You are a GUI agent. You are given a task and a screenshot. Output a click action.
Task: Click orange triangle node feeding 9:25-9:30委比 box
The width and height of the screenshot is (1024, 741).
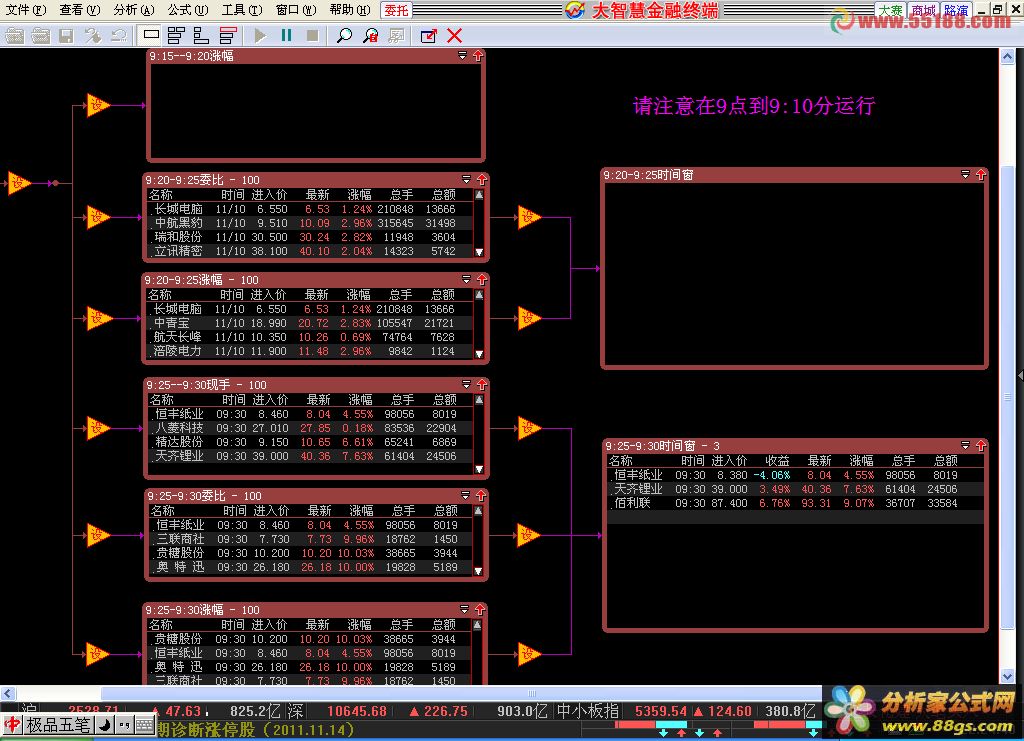coord(98,535)
